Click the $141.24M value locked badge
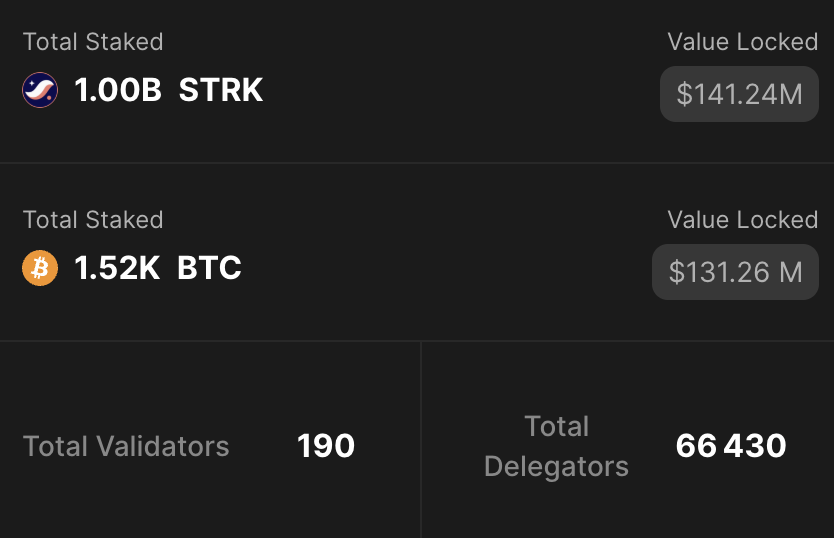The height and width of the screenshot is (538, 834). (x=739, y=94)
